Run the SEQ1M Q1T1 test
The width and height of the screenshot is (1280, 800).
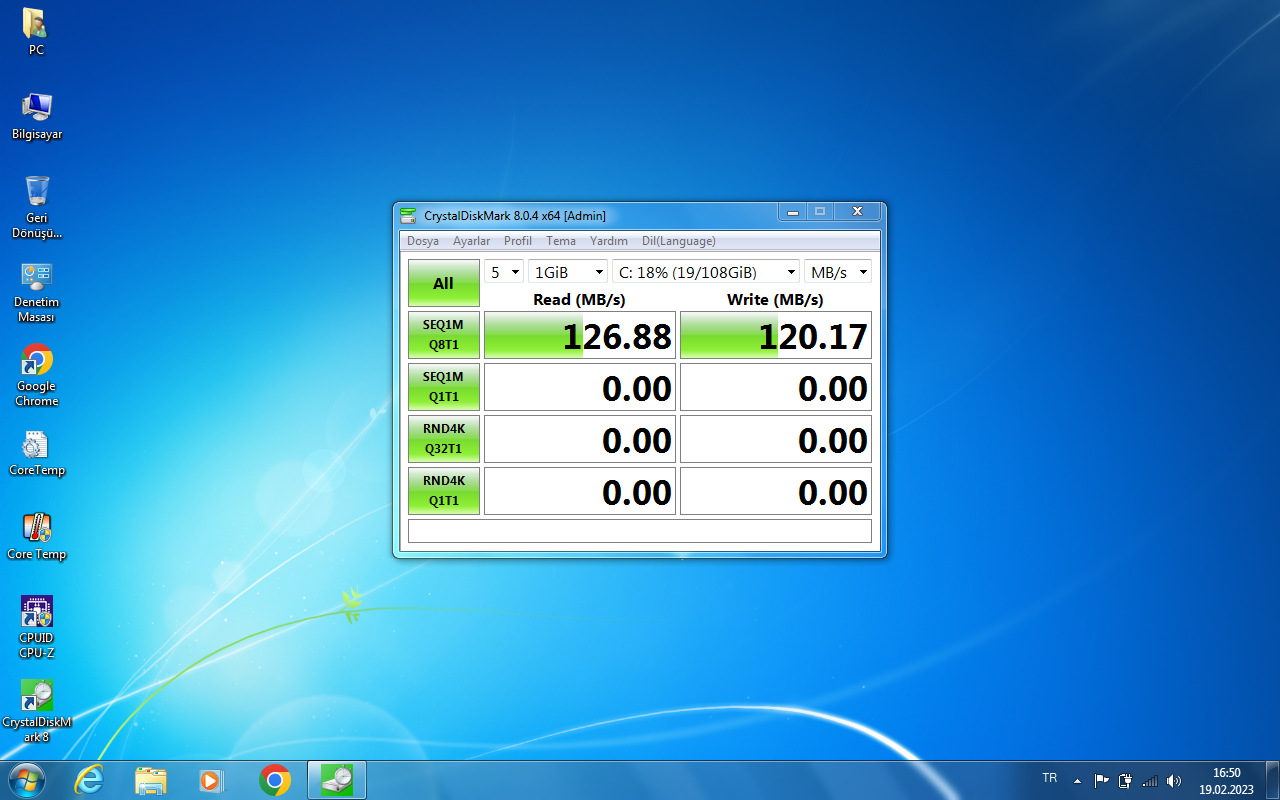pos(444,387)
